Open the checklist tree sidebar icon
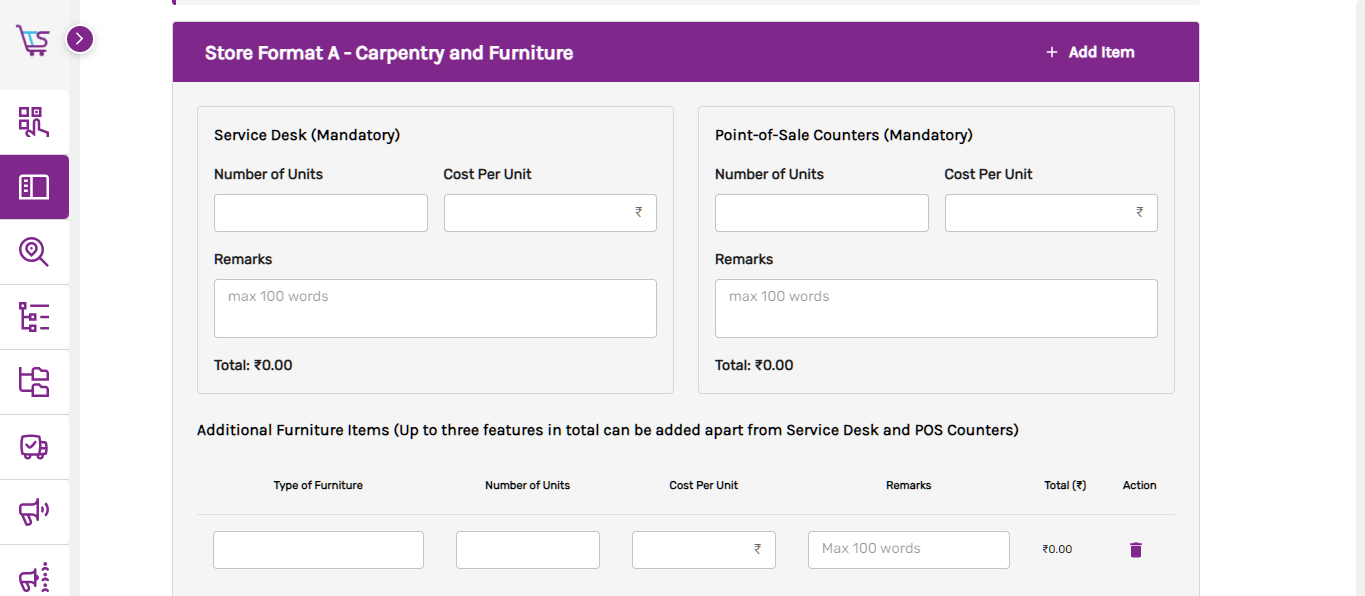Image resolution: width=1365 pixels, height=596 pixels. coord(34,317)
